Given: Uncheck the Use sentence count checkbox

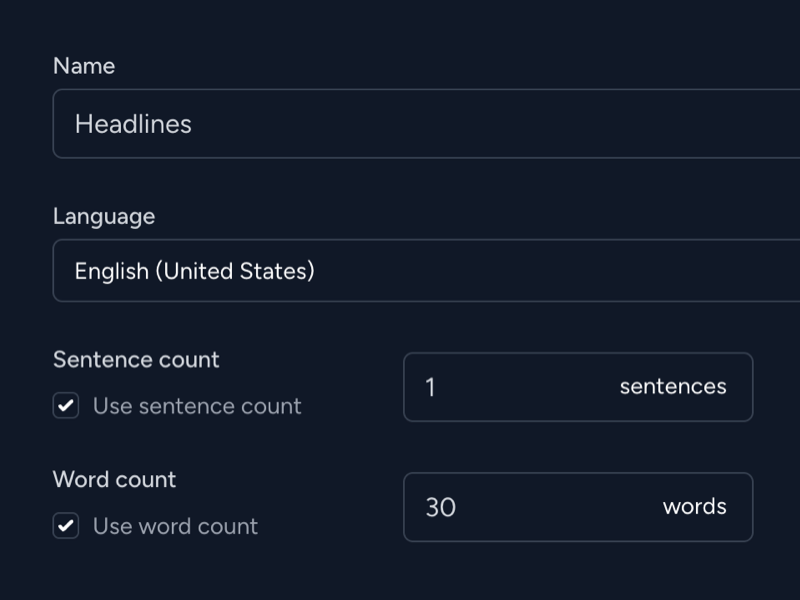Looking at the screenshot, I should [x=66, y=406].
